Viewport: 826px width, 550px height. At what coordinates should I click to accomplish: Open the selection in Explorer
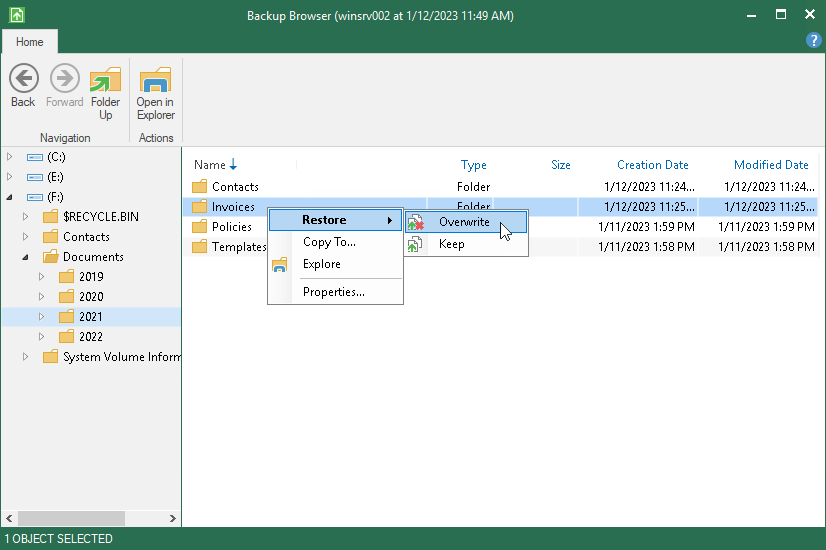point(155,94)
